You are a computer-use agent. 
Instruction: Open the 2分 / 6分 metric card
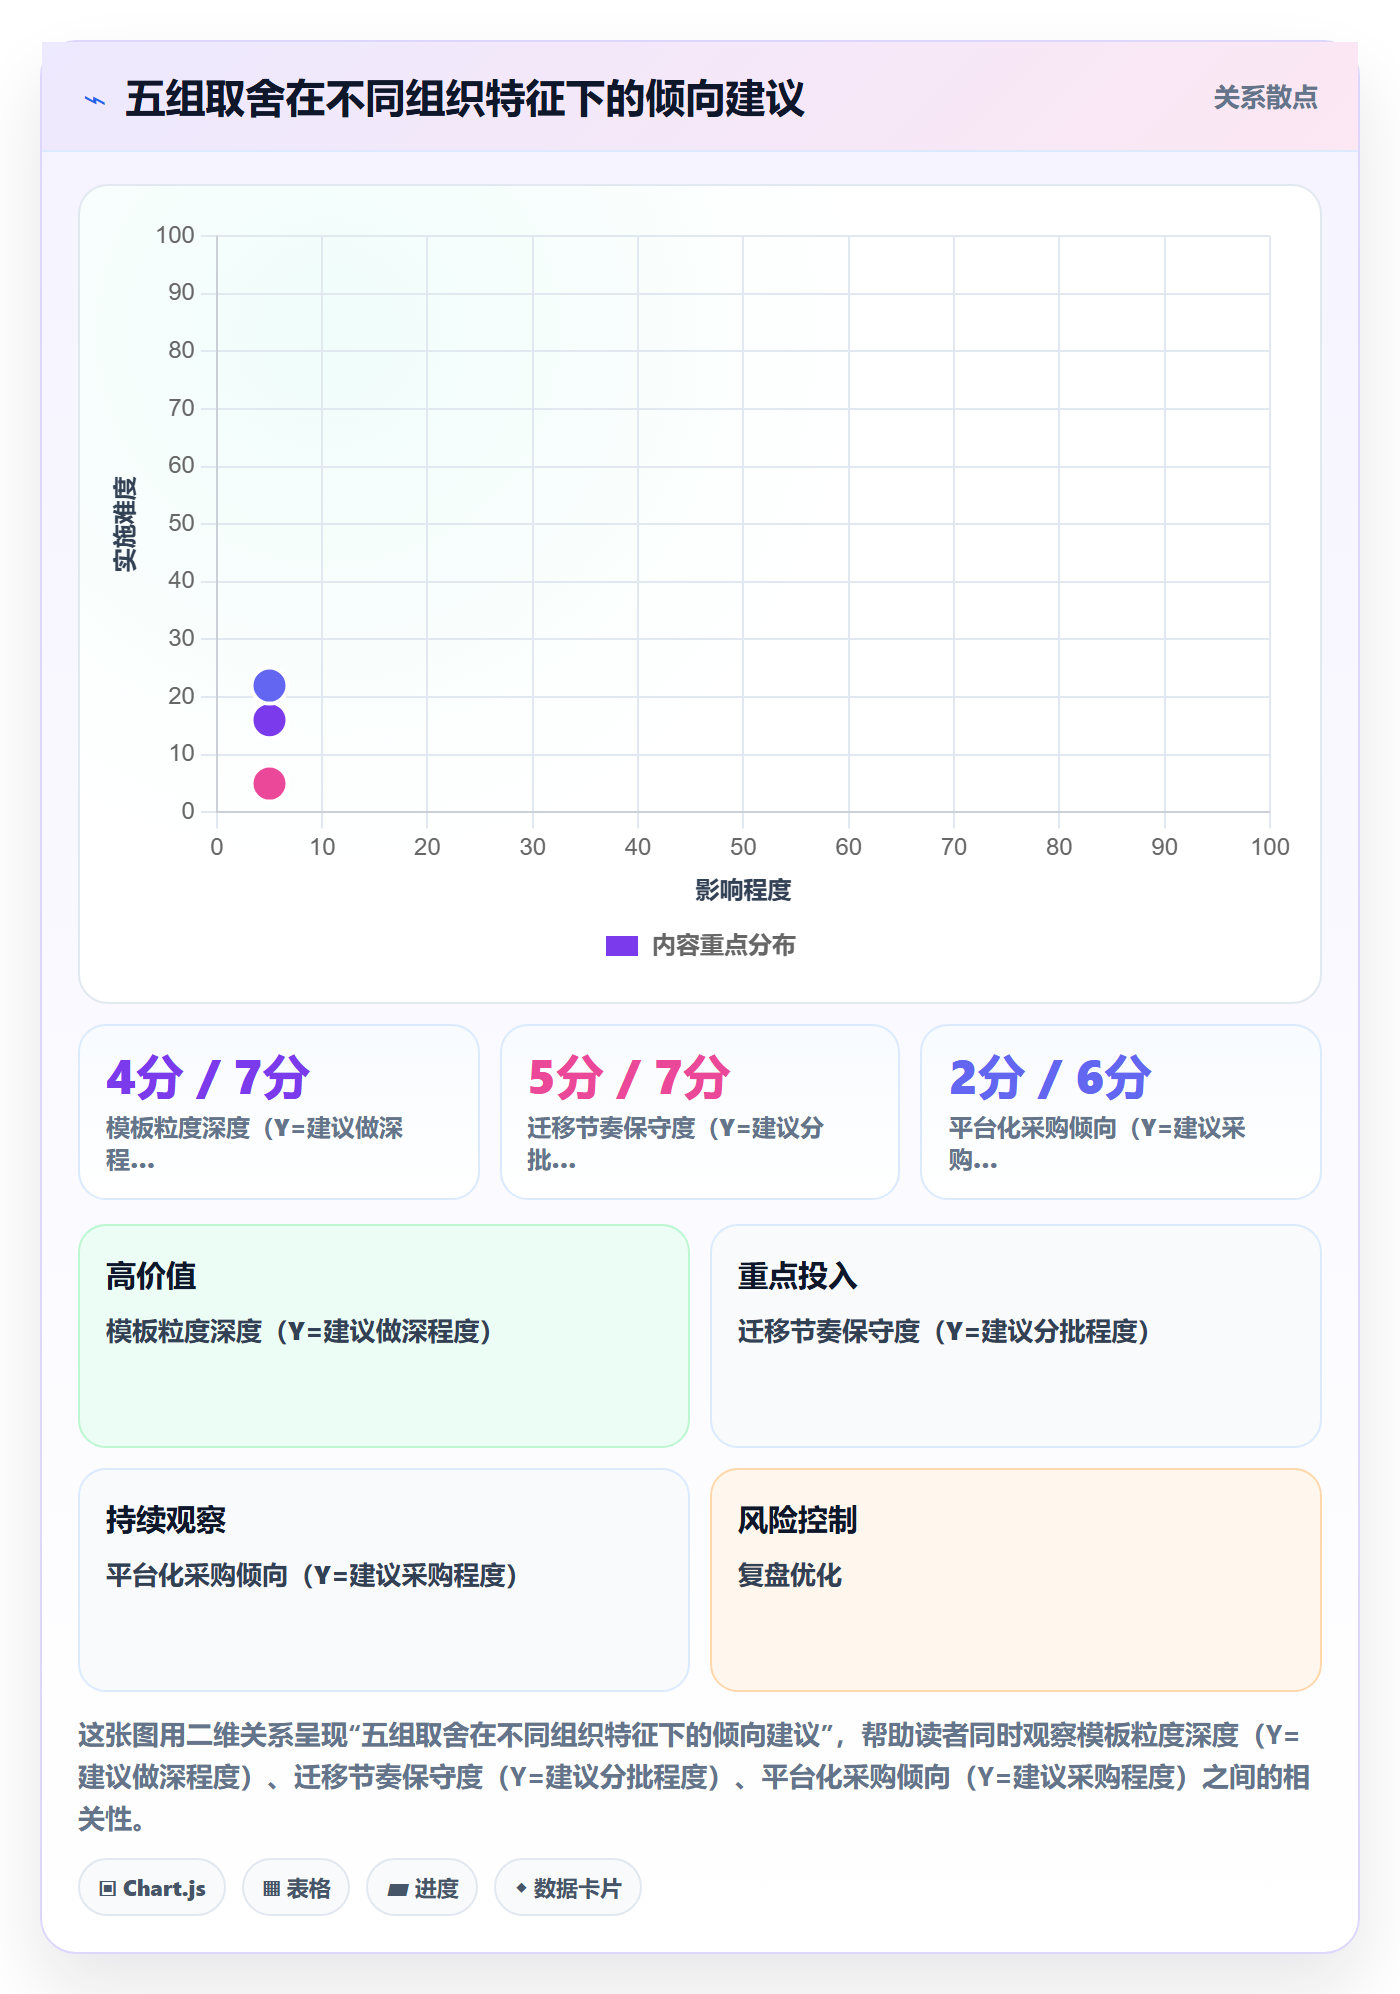1121,1111
